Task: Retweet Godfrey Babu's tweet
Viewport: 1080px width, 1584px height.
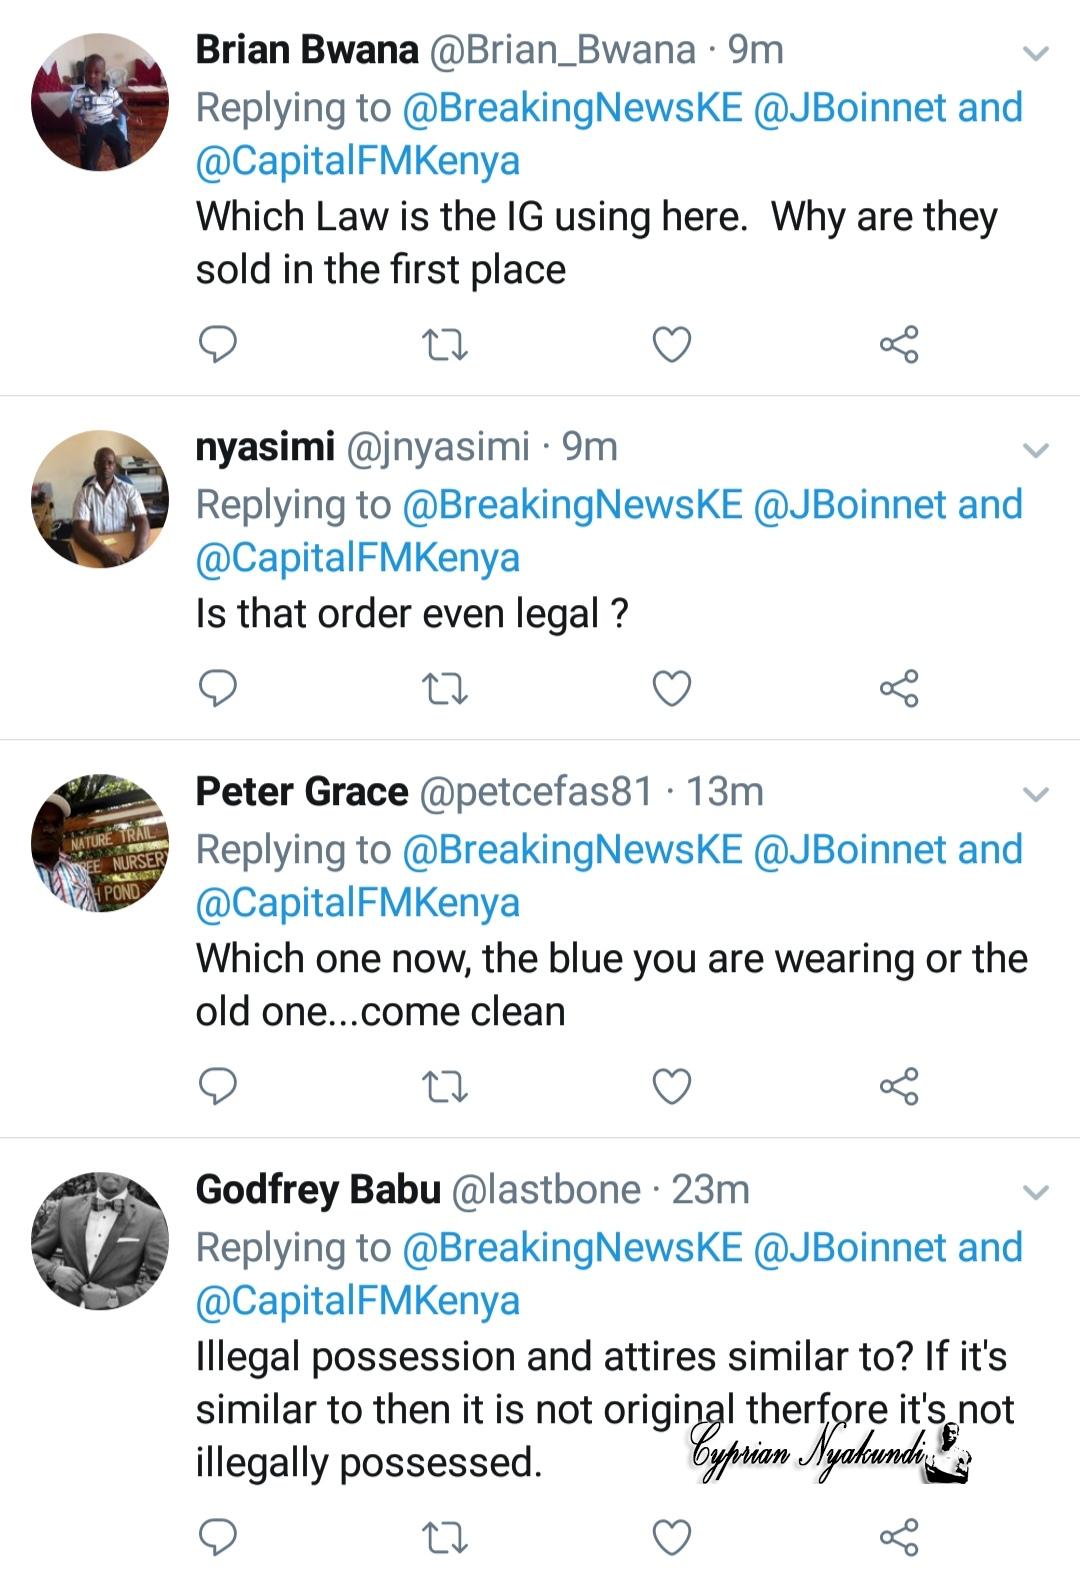Action: [445, 1537]
